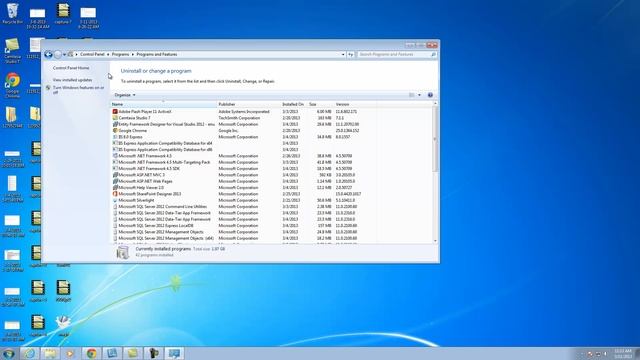Sort by the Installed On column header

(294, 104)
